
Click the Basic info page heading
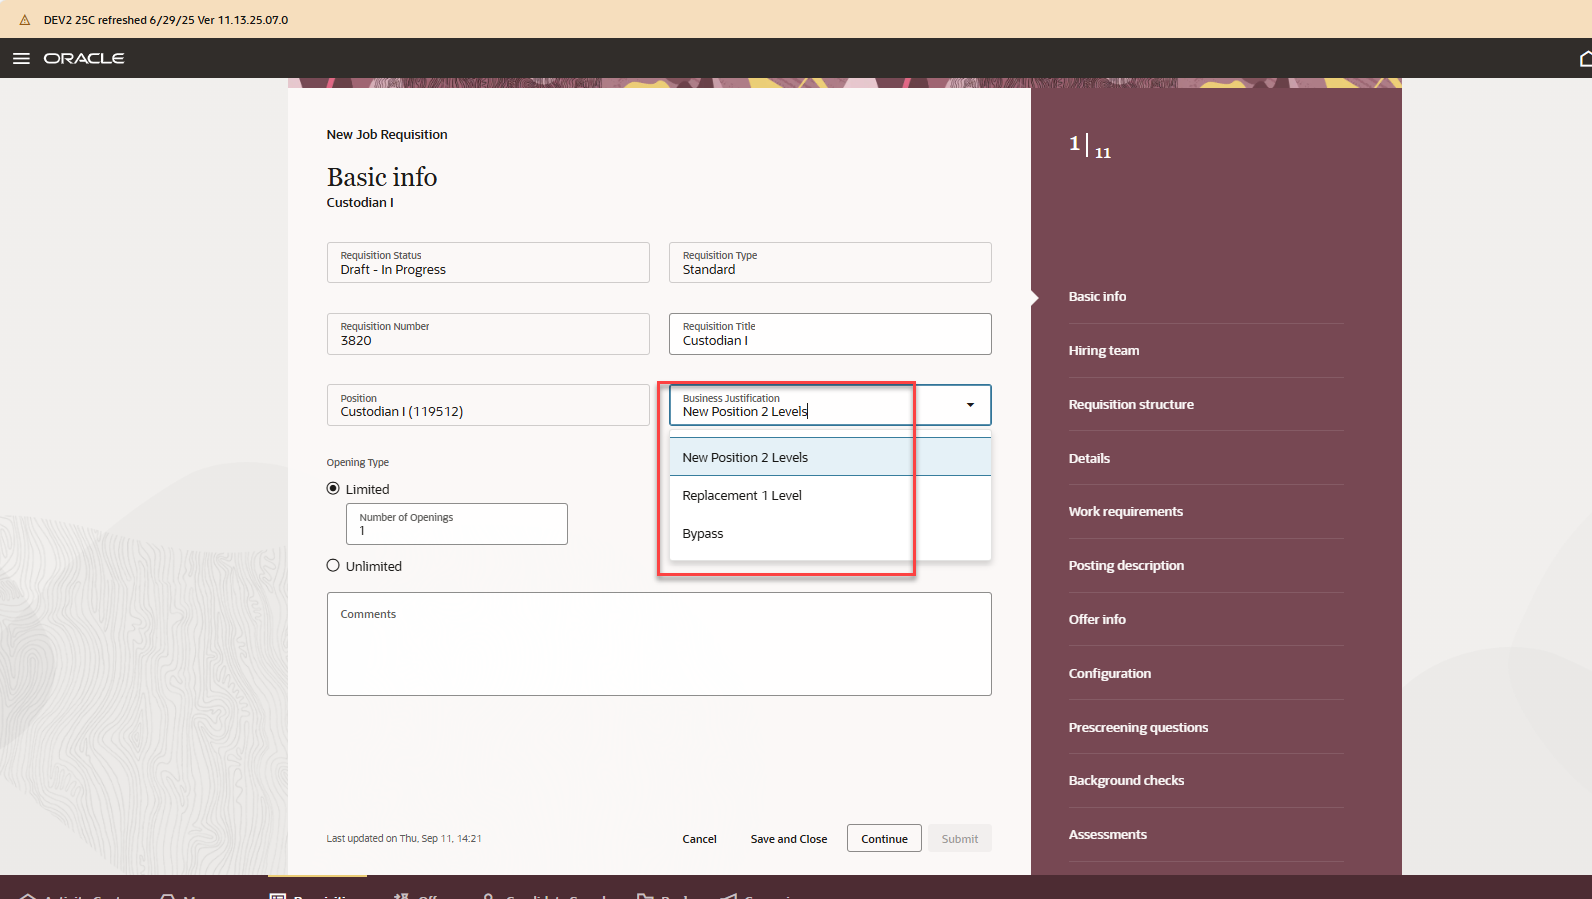(382, 177)
